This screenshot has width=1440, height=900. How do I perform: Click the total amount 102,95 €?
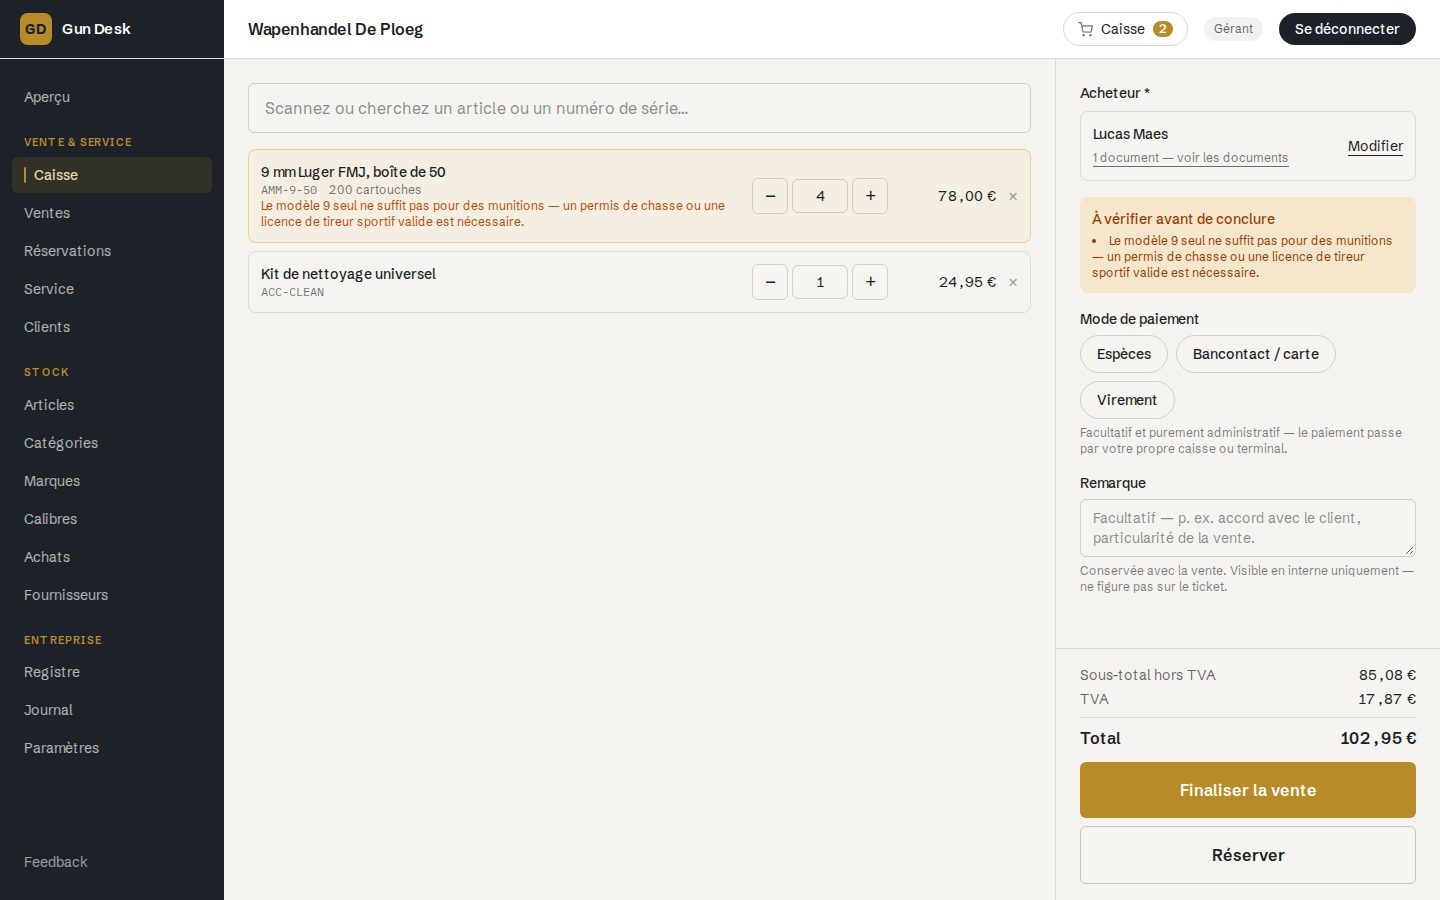[1378, 738]
